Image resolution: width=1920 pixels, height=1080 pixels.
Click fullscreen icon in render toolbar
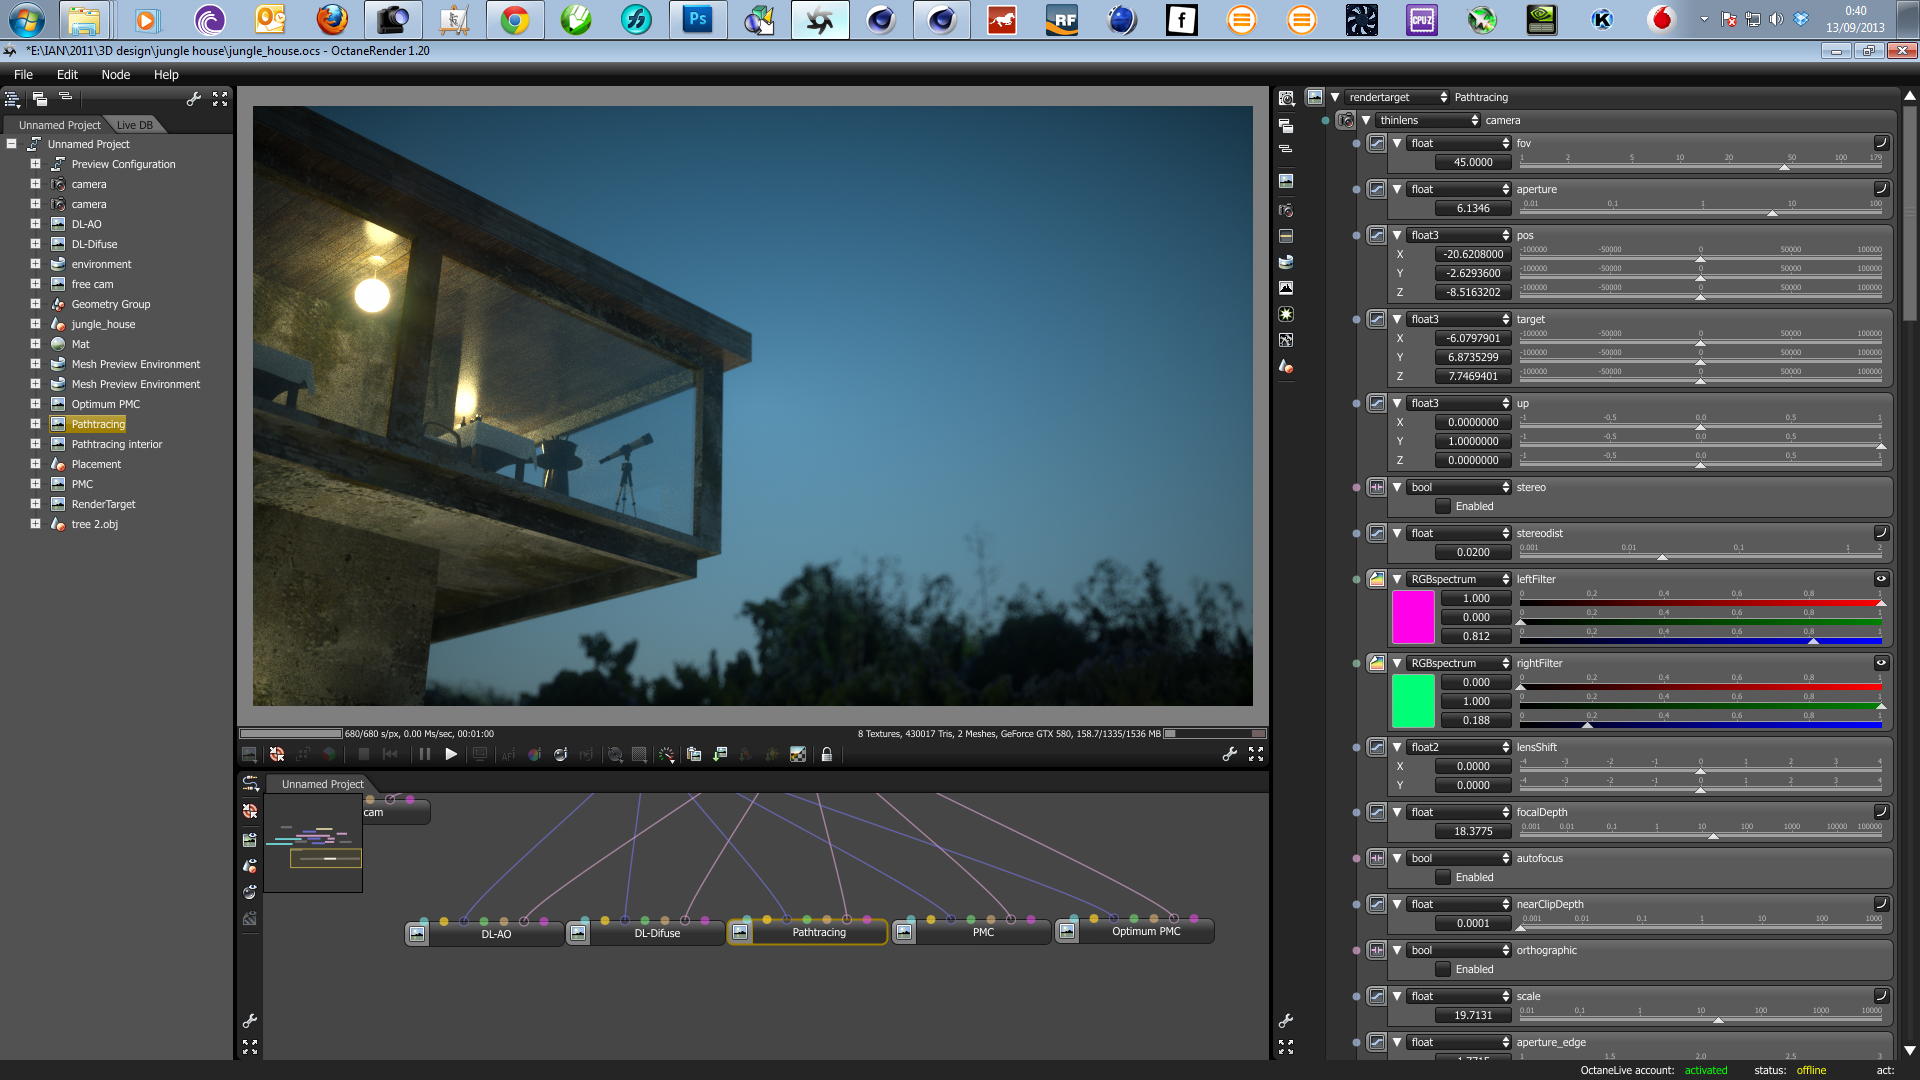coord(1256,755)
